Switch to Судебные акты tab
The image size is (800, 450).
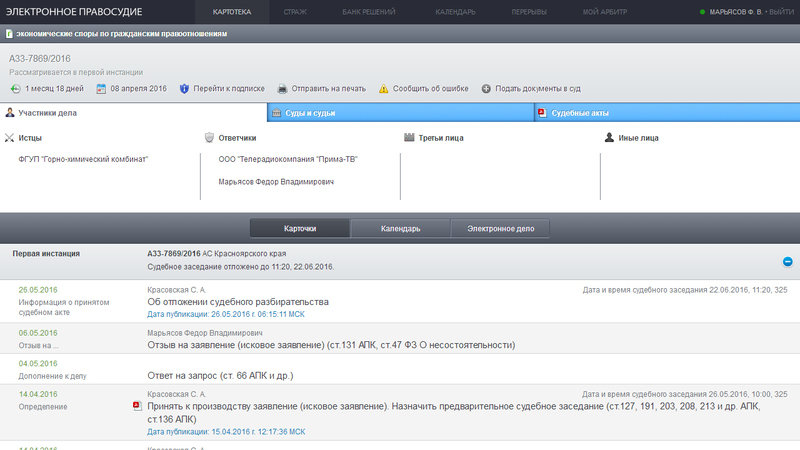[667, 113]
